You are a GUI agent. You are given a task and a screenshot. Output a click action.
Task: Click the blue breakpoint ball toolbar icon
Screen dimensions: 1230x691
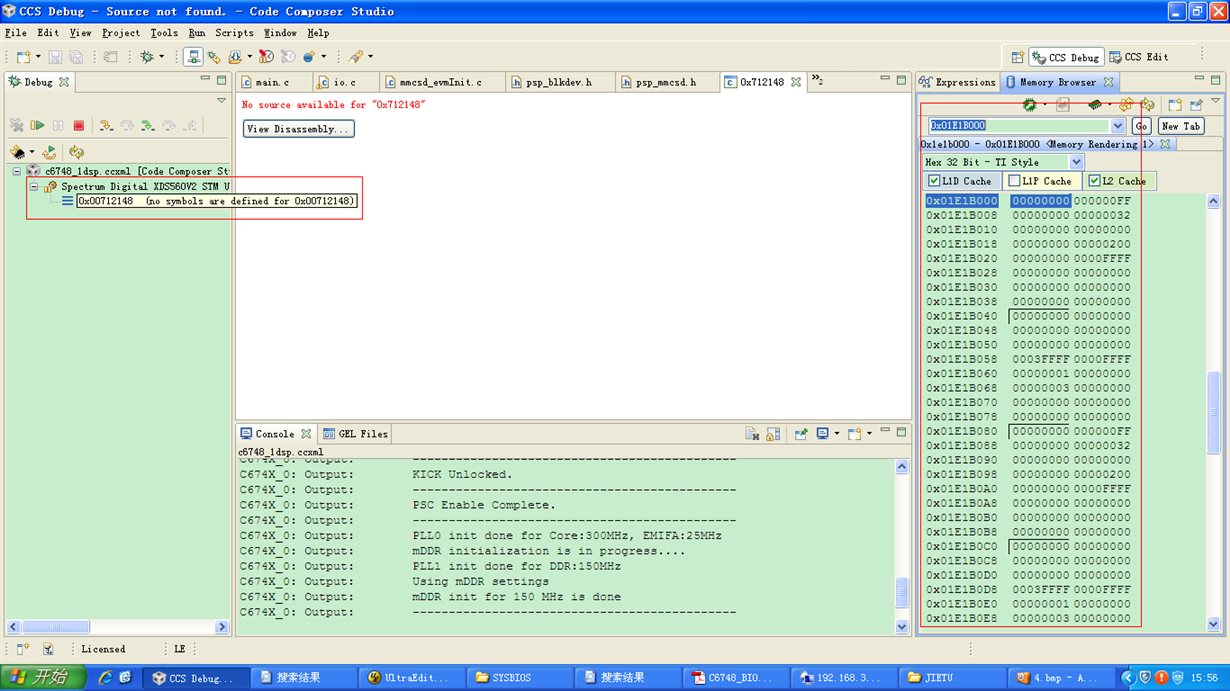coord(309,57)
